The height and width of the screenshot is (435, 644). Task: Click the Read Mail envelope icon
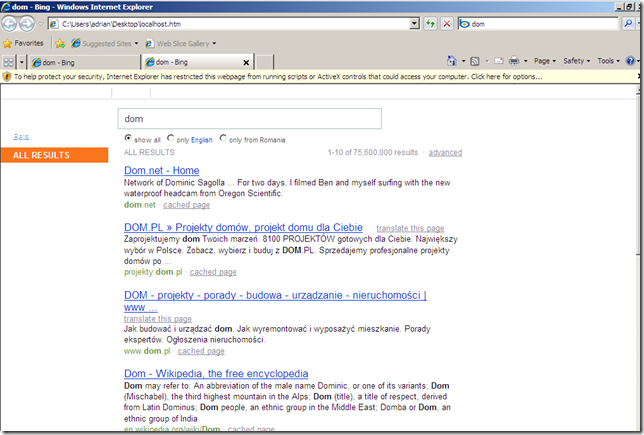point(499,61)
